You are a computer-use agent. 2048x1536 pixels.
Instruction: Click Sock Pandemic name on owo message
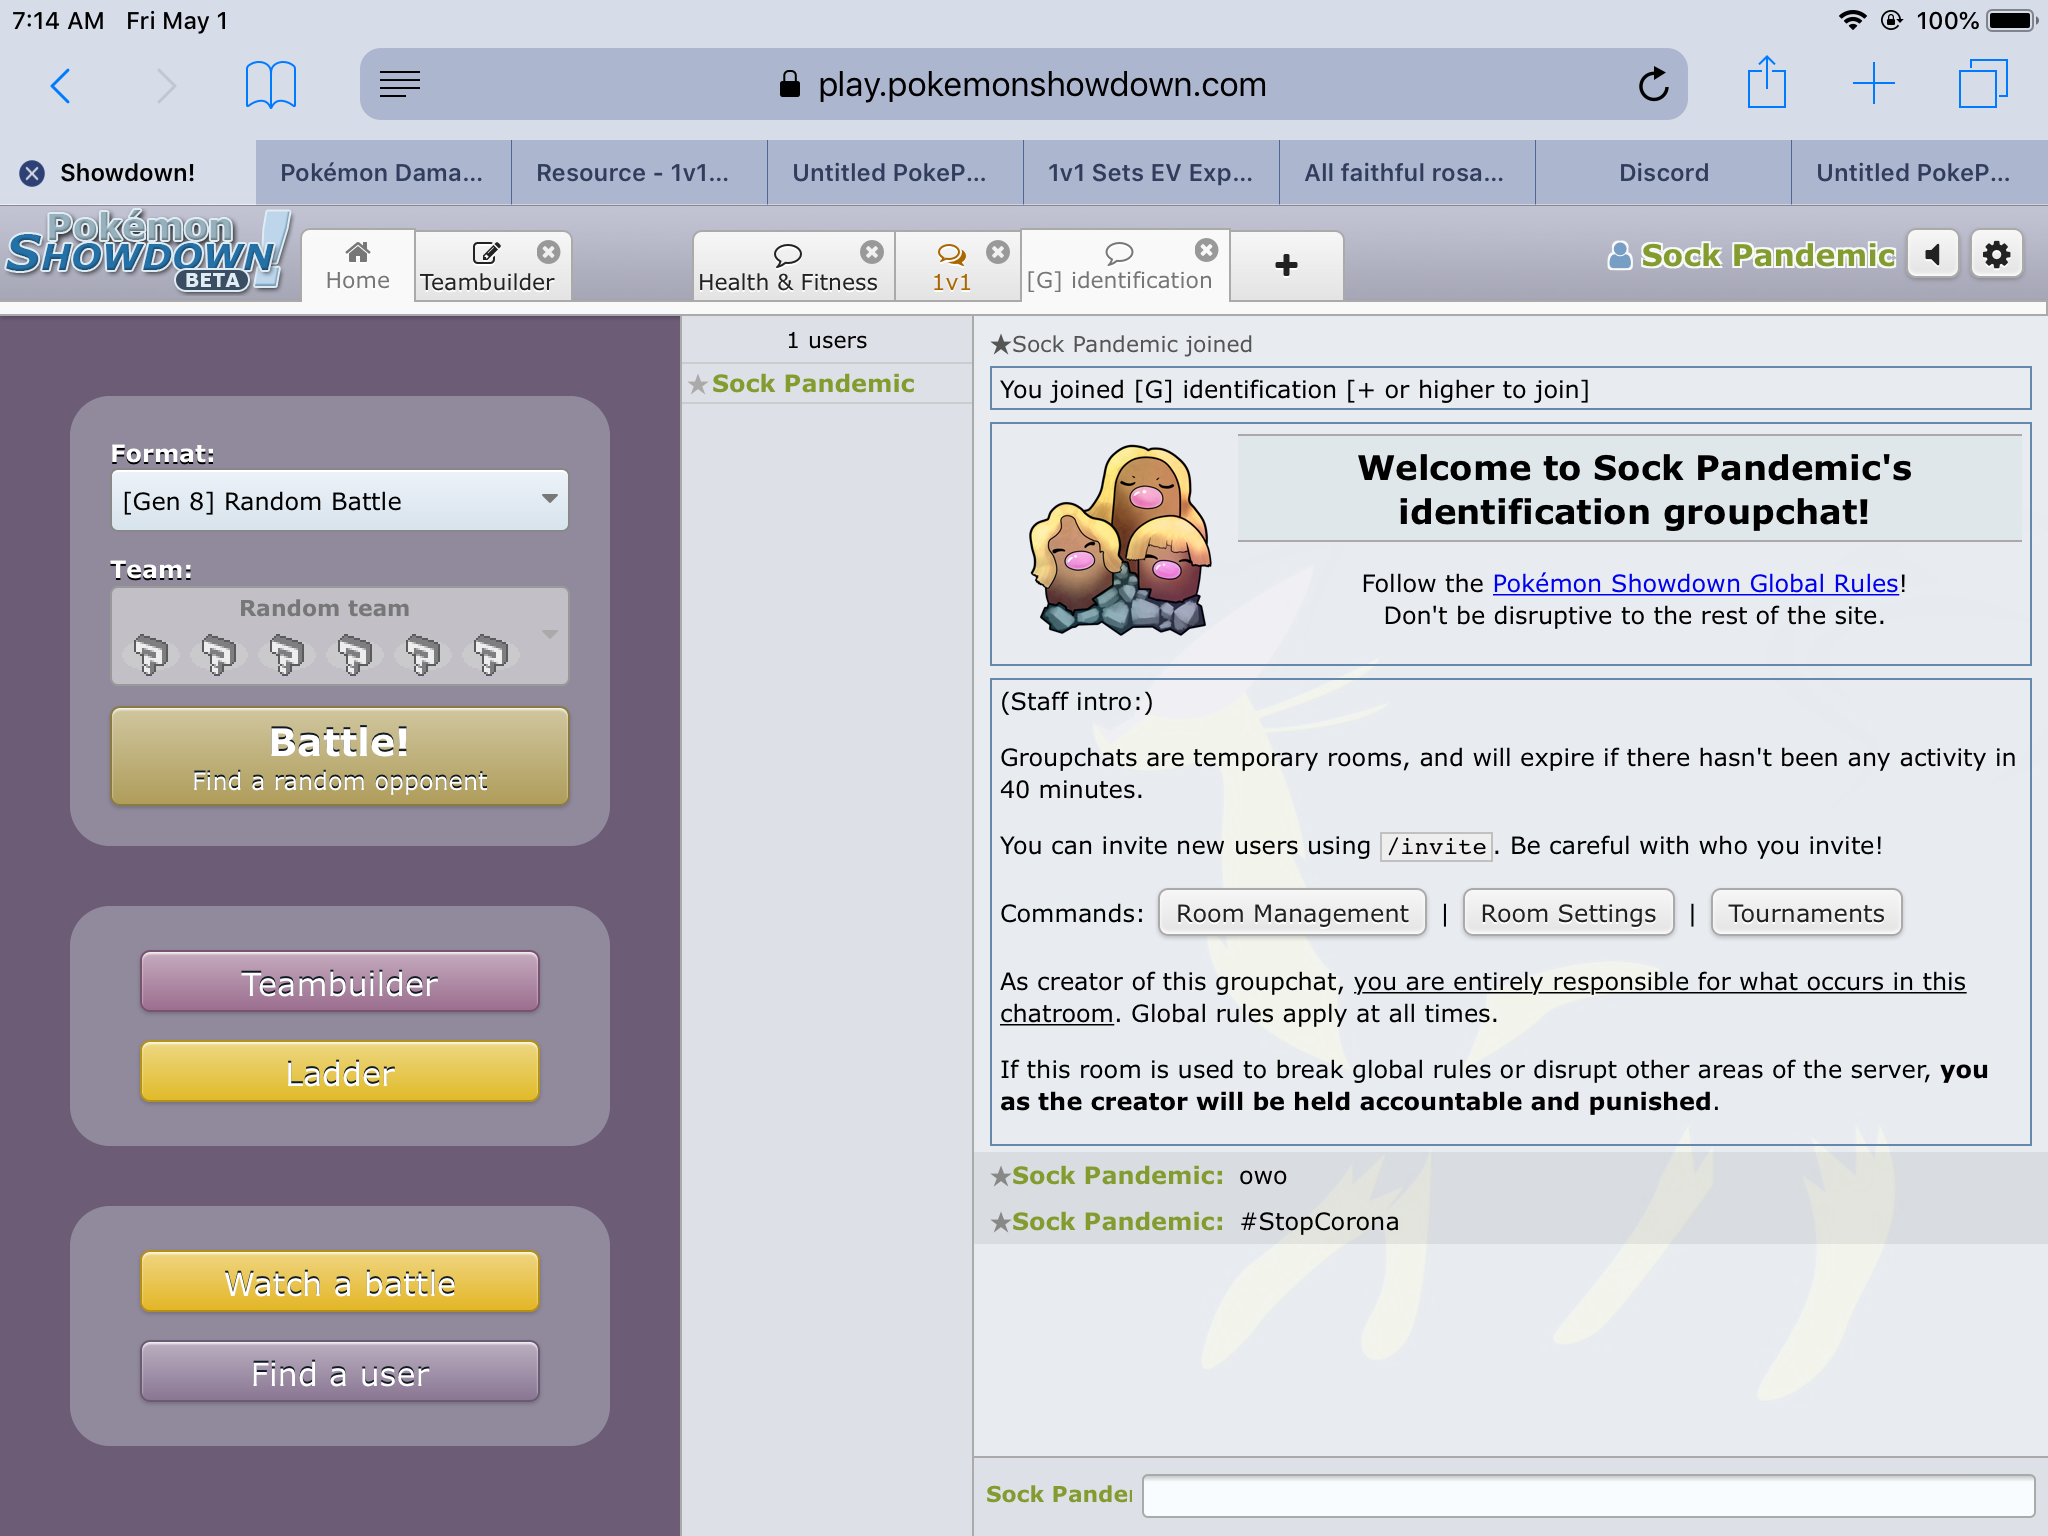[1117, 1176]
